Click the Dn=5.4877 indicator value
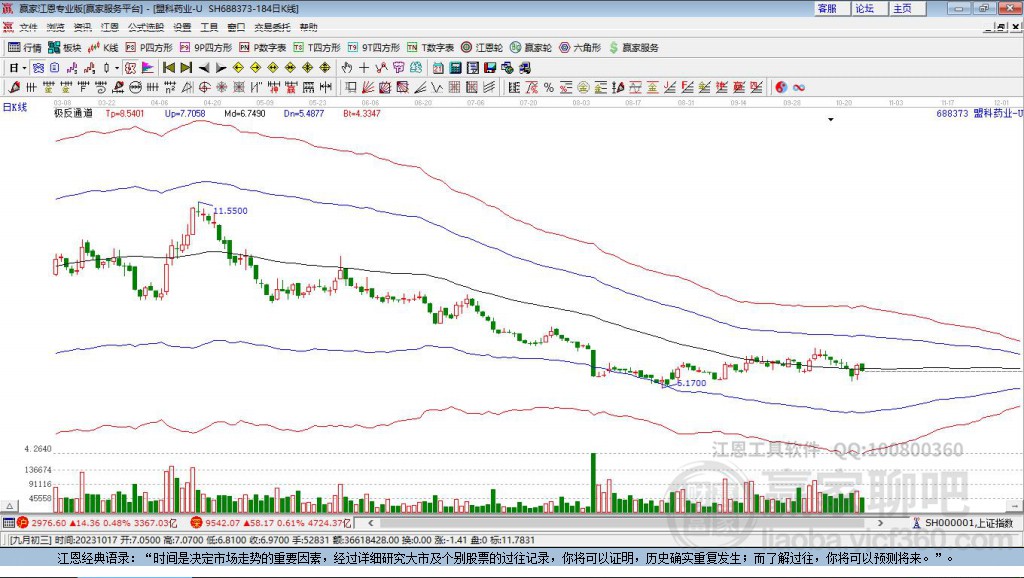 click(304, 114)
